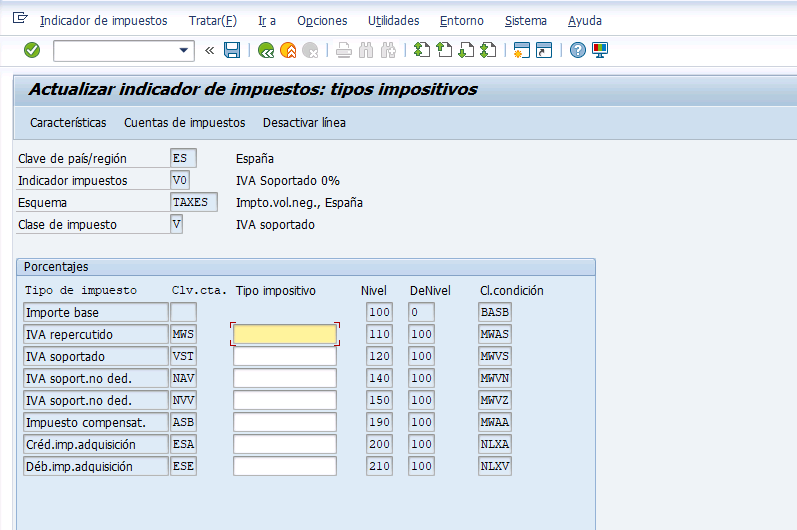Image resolution: width=797 pixels, height=530 pixels.
Task: Create a new session window icon
Action: coord(522,50)
